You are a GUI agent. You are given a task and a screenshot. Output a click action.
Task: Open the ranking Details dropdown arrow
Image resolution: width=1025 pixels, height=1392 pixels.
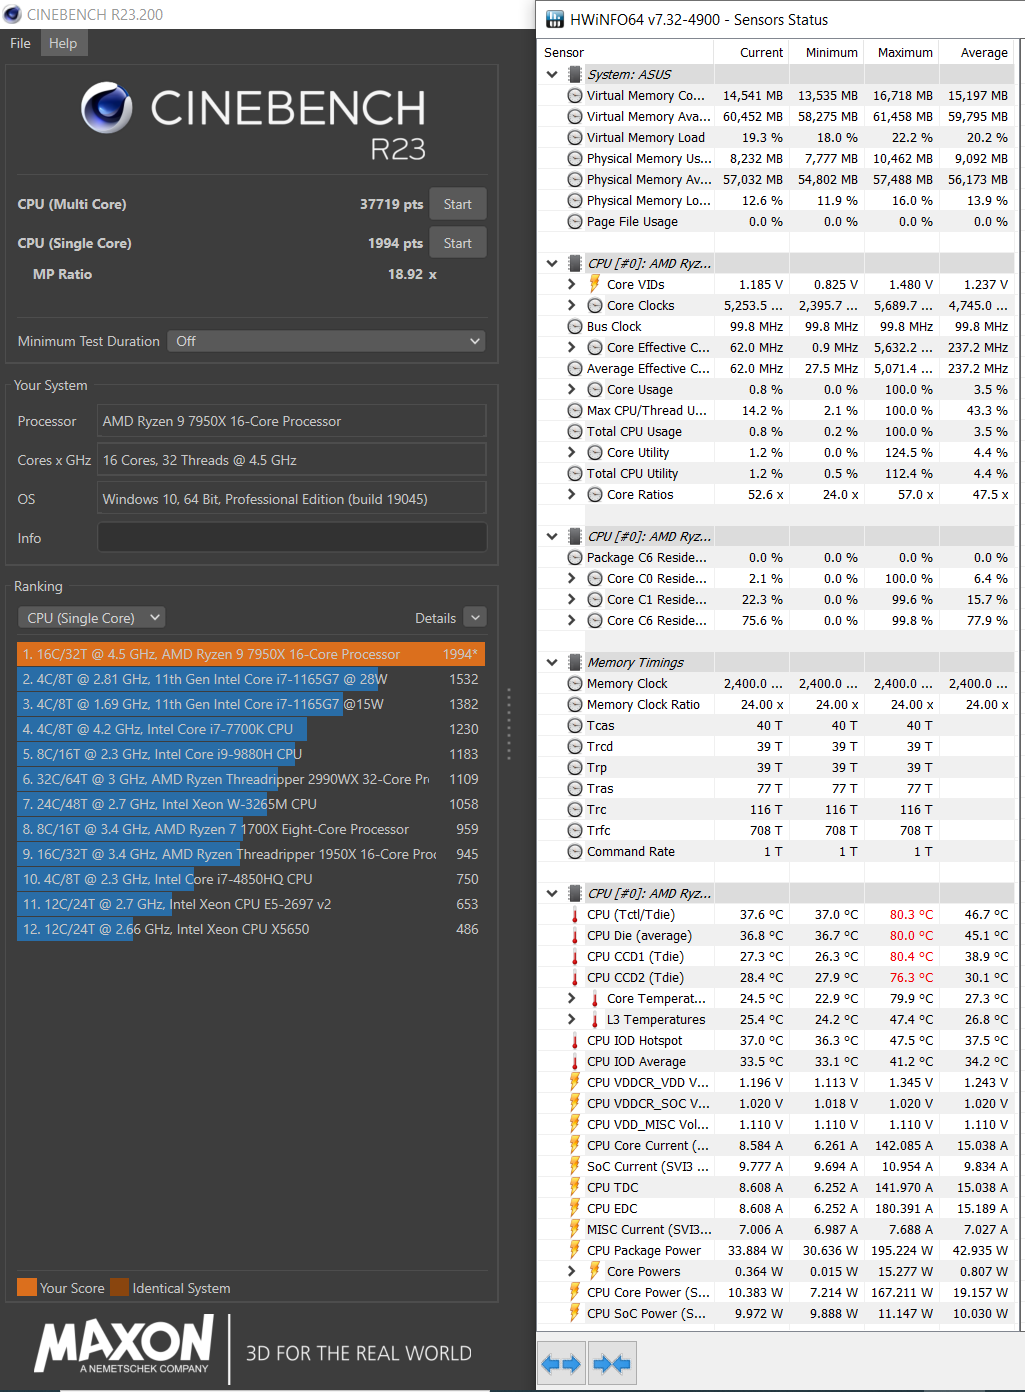476,618
